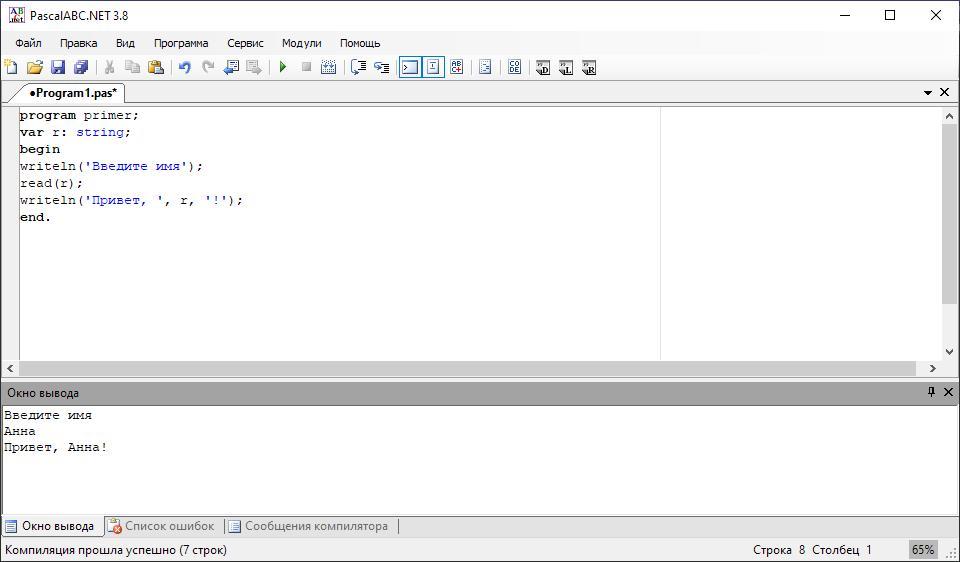This screenshot has width=960, height=562.
Task: Click the 'read(r);' code line
Action: pos(51,183)
